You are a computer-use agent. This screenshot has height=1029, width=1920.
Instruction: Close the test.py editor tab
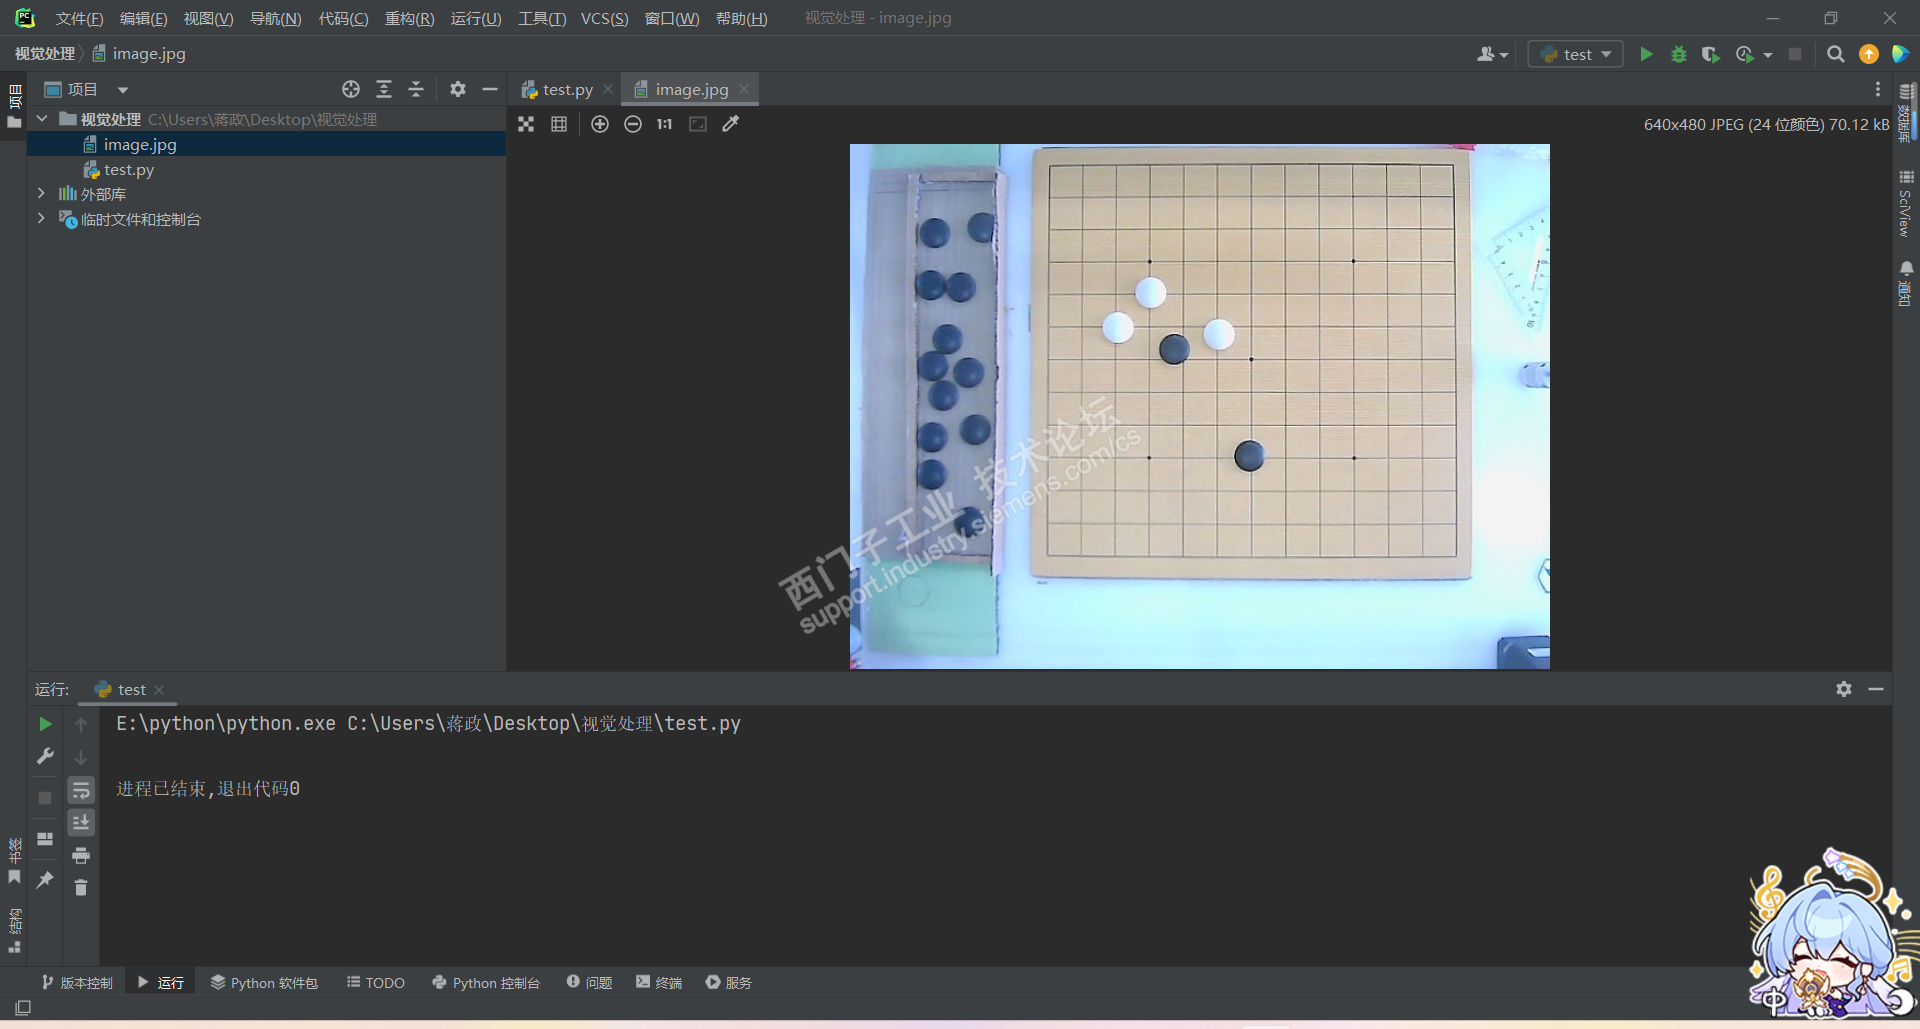608,89
